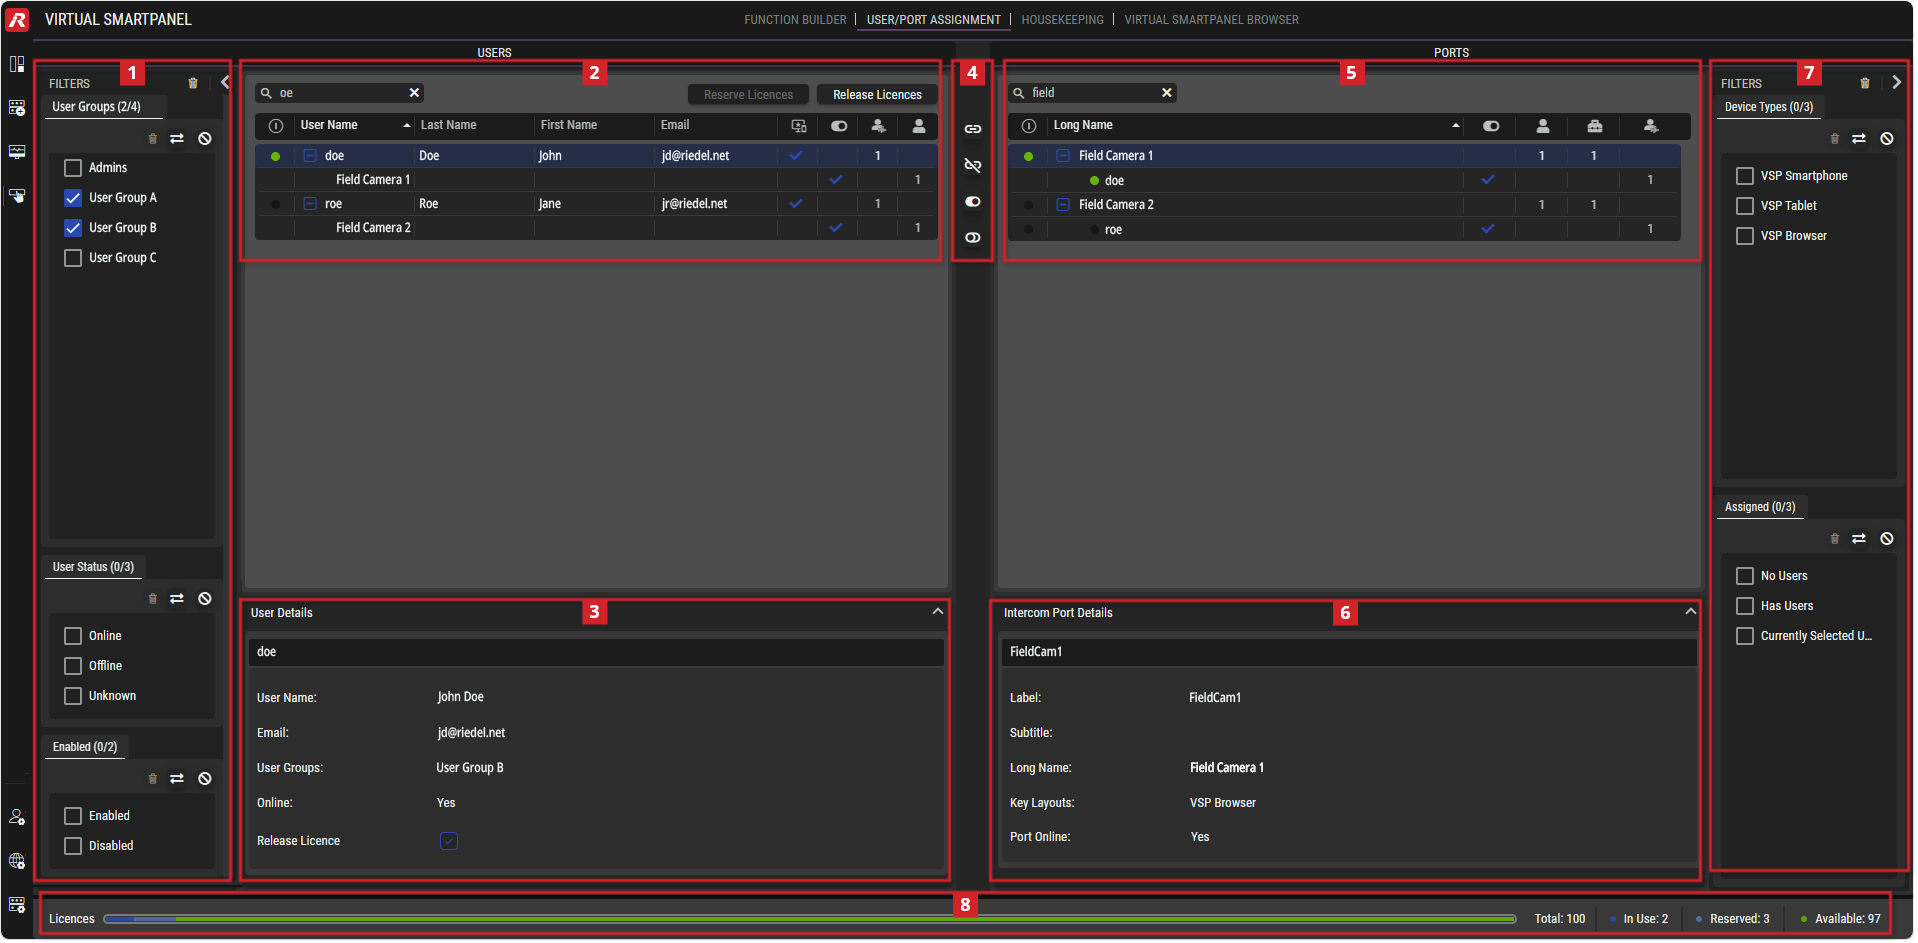Check the Disabled filter checkbox

click(x=73, y=846)
